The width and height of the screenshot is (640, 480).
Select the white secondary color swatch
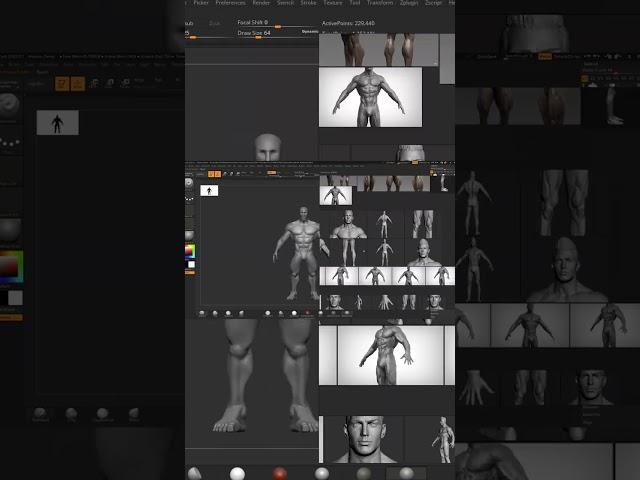point(191,264)
